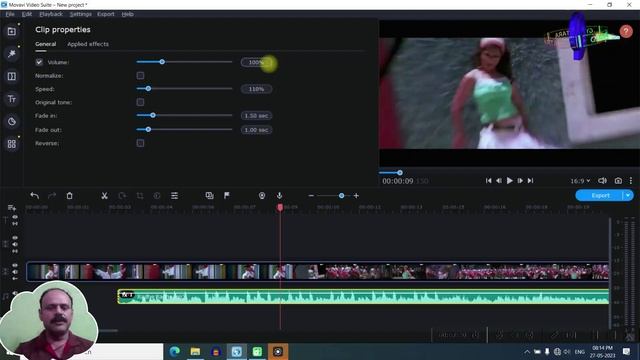Enable the Reverse checkbox
The width and height of the screenshot is (640, 360).
(140, 143)
